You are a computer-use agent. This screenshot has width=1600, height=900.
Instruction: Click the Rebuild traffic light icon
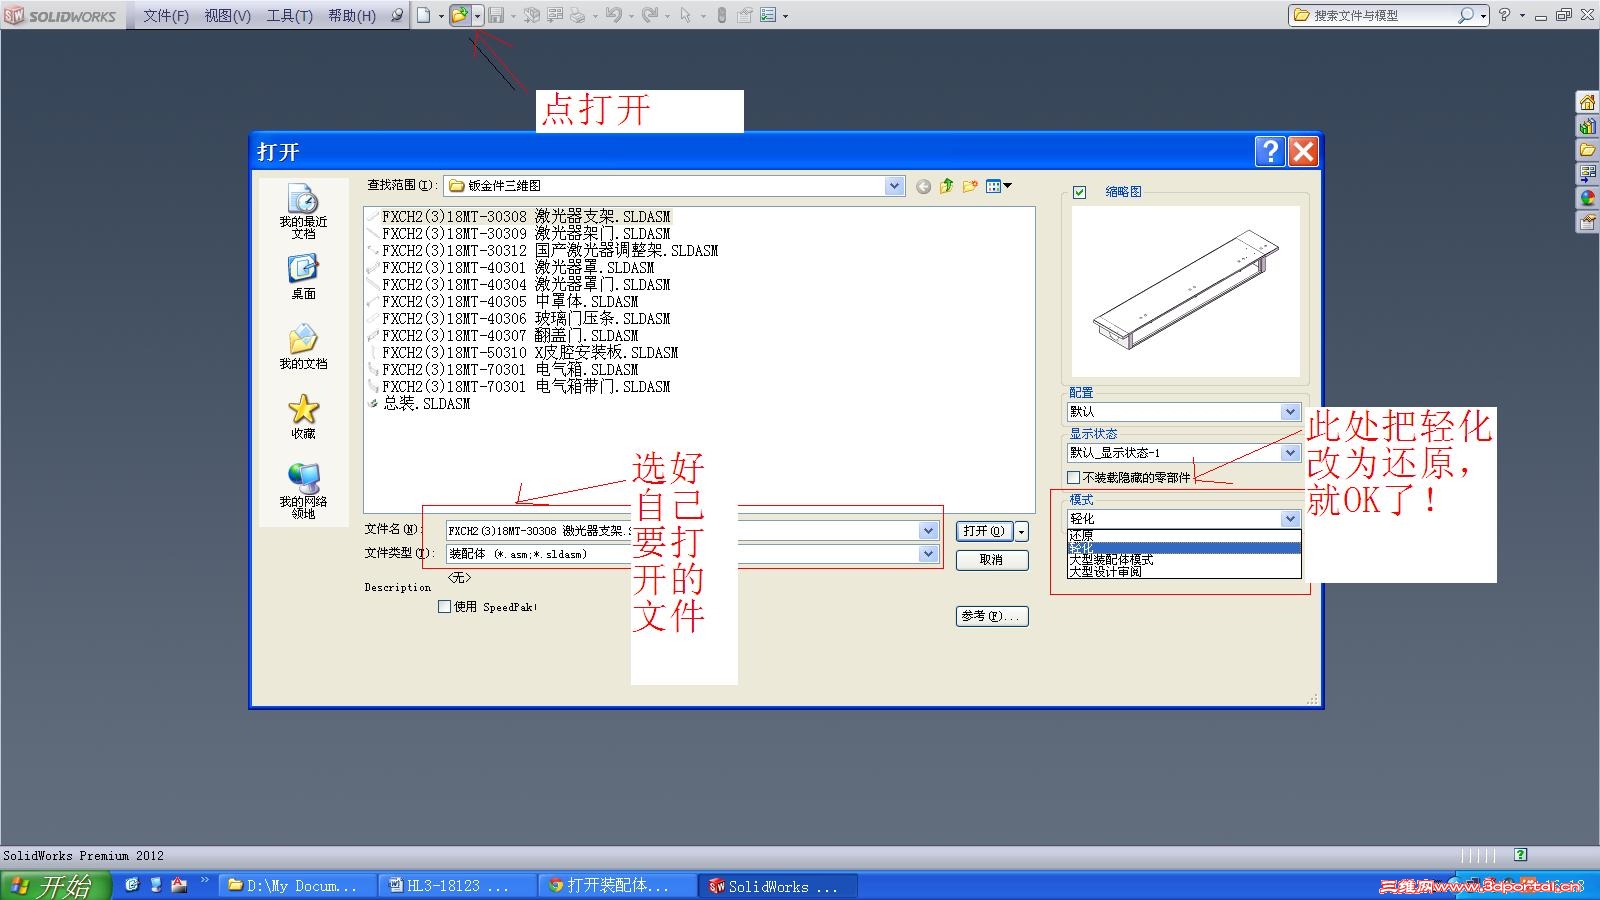coord(722,15)
